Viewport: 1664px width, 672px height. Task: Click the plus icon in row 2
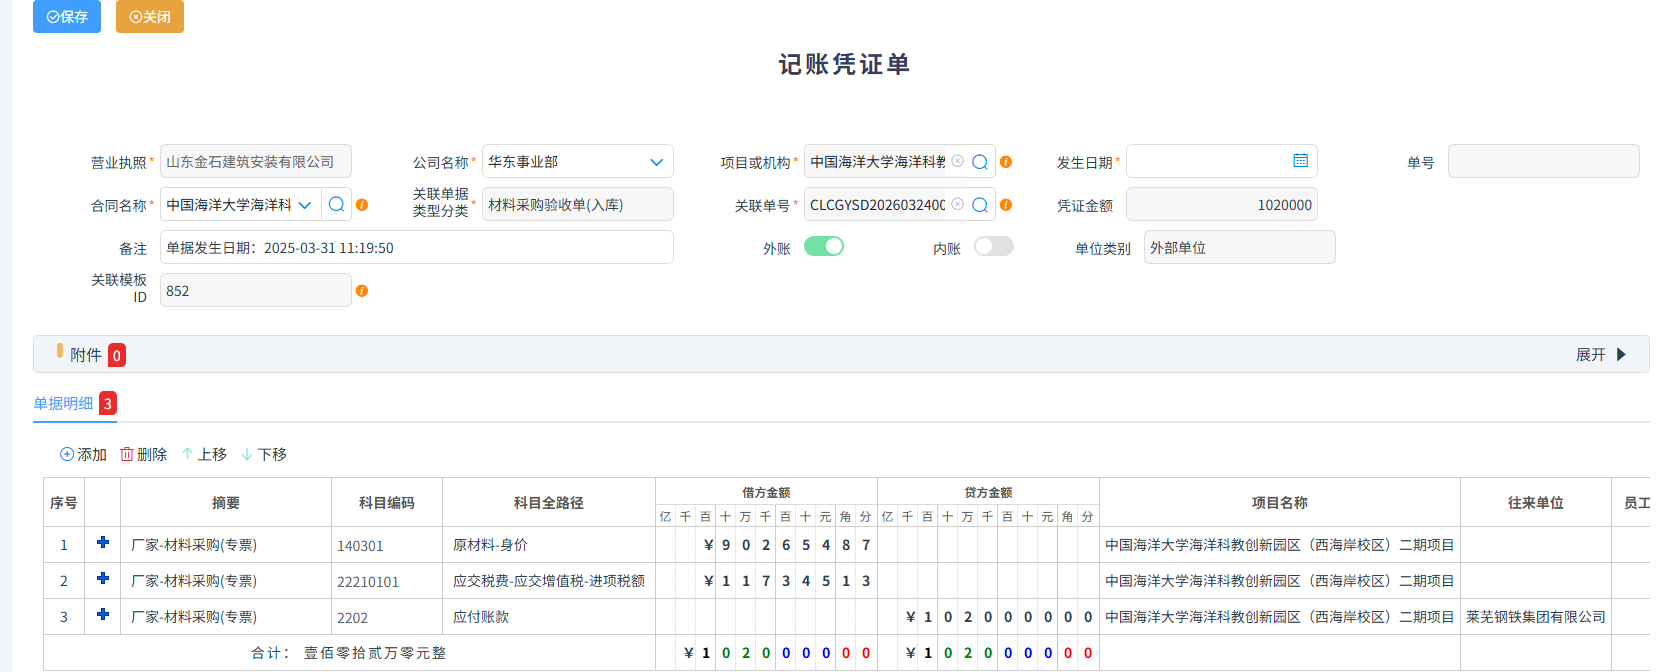(103, 578)
